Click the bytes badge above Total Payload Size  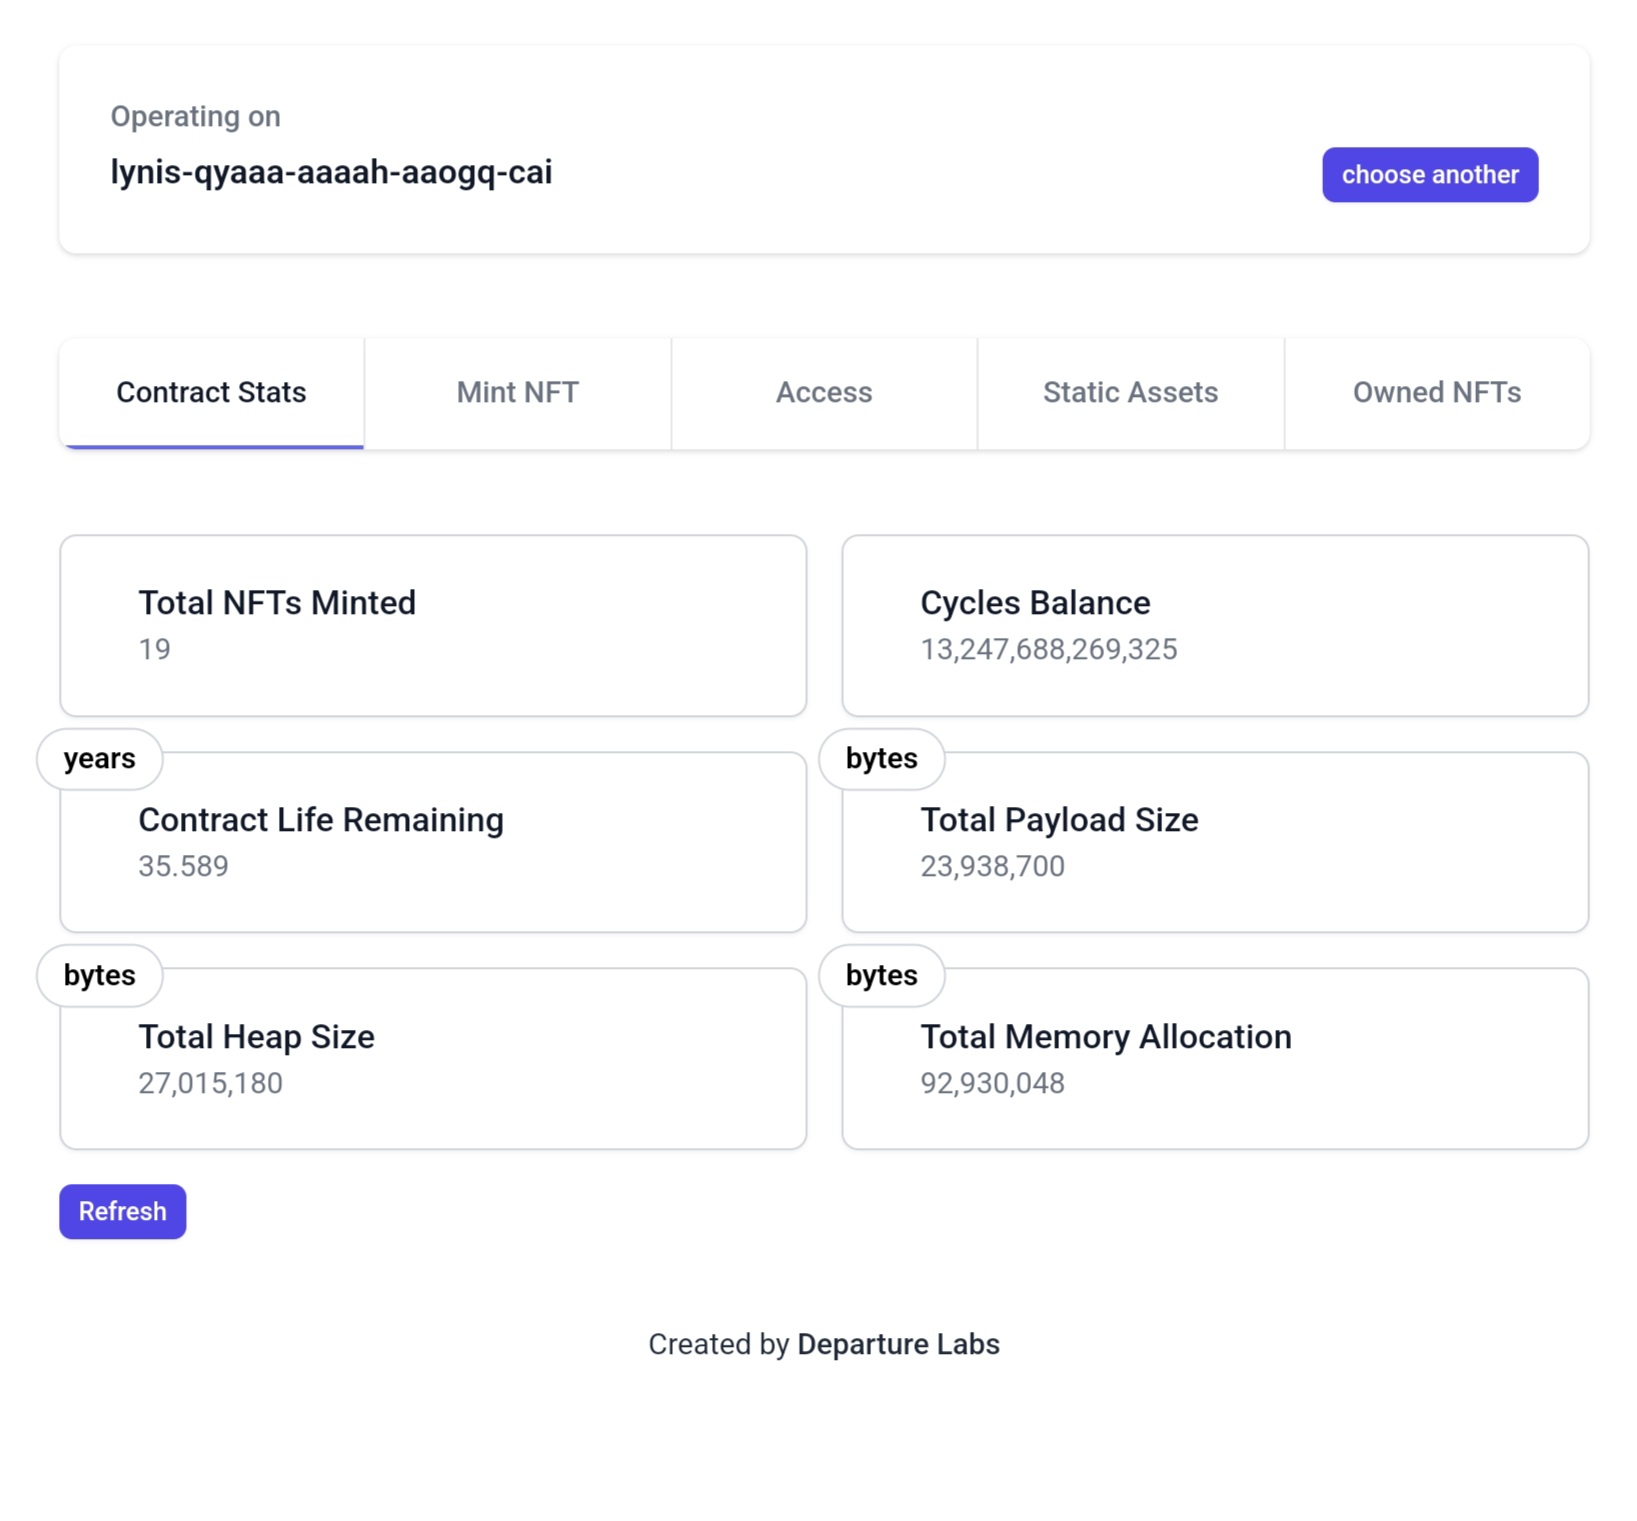click(881, 759)
